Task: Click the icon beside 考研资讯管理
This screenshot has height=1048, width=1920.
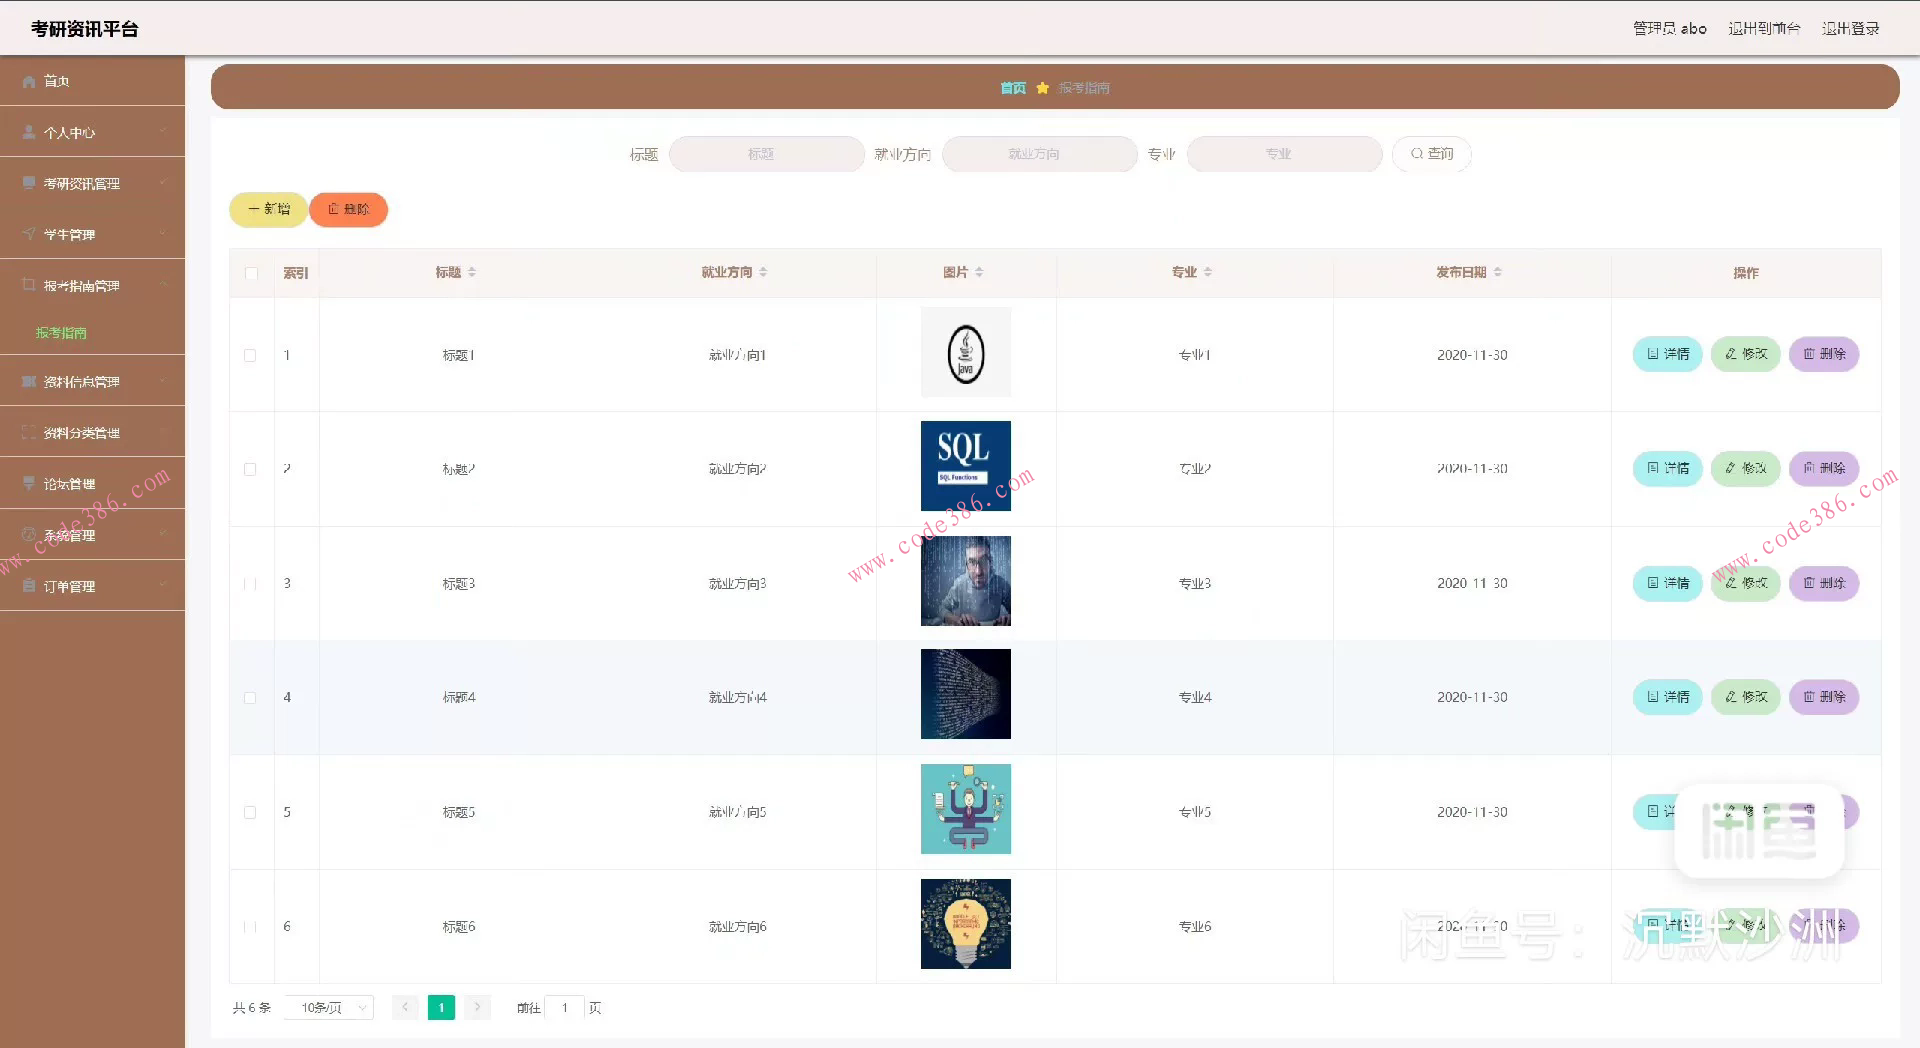Action: [29, 183]
